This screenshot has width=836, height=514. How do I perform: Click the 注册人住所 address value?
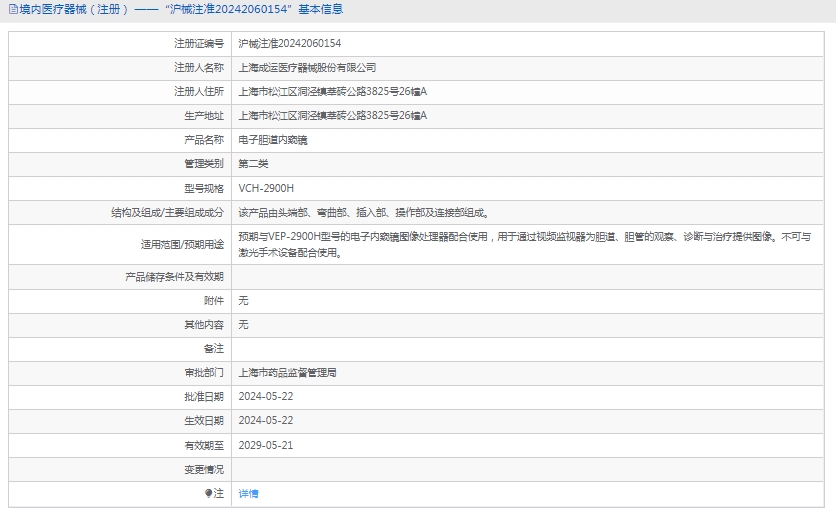pyautogui.click(x=332, y=92)
